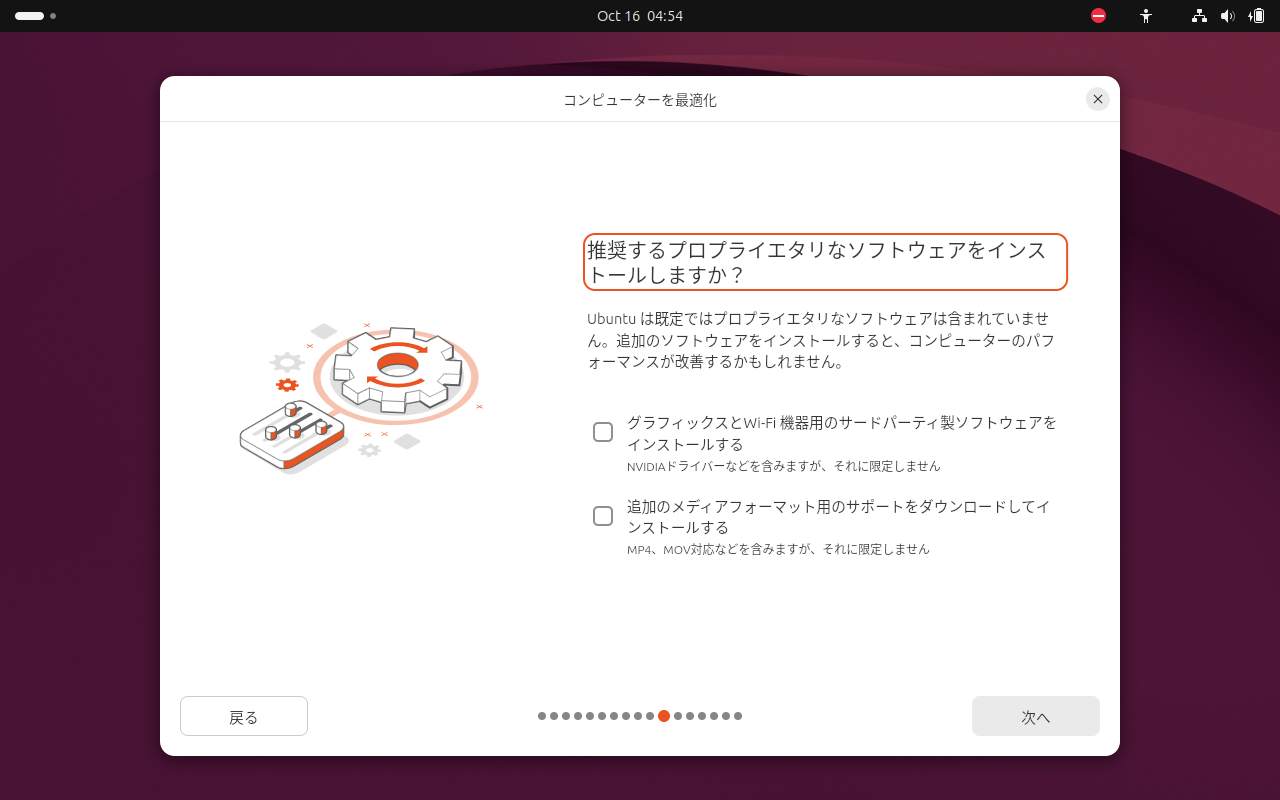Click the gear illustration image

coord(360,399)
